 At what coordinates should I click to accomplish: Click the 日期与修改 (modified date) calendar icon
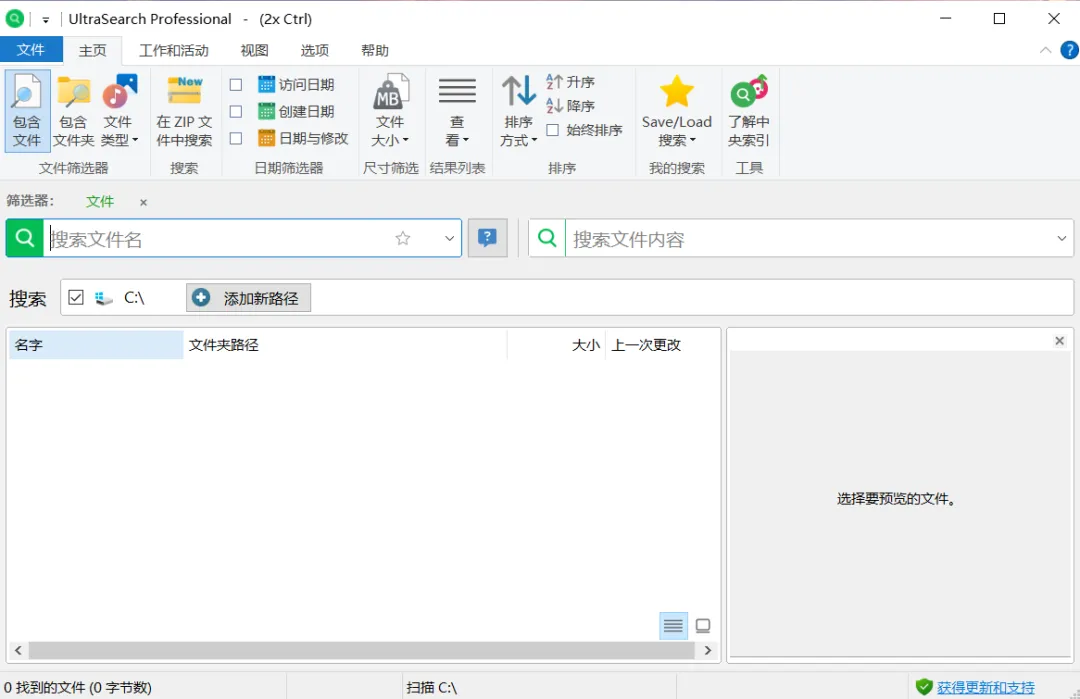pos(266,138)
